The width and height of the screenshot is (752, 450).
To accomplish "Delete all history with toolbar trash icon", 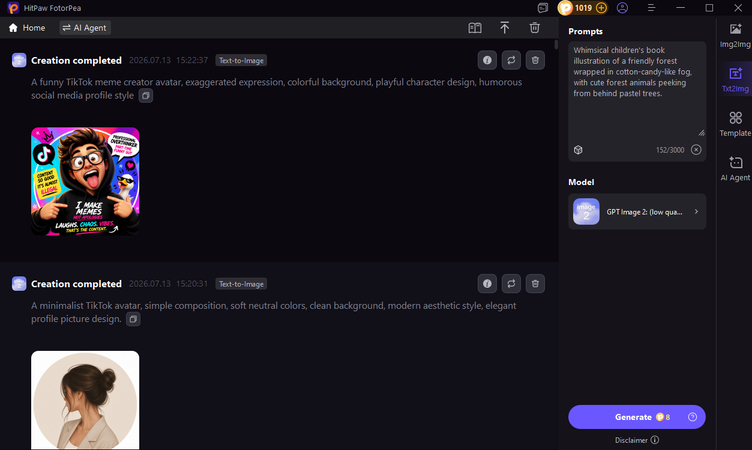I will (x=534, y=28).
